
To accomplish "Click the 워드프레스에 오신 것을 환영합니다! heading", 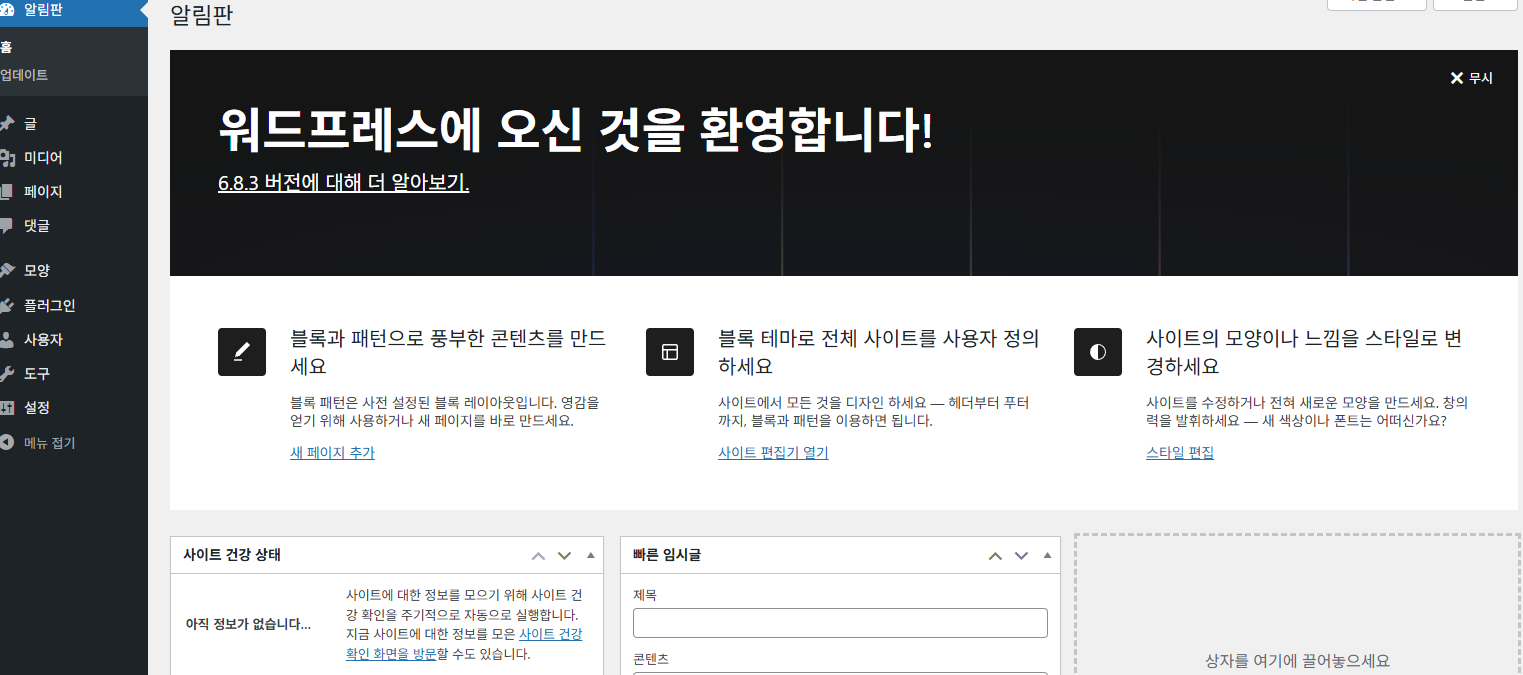I will 575,133.
